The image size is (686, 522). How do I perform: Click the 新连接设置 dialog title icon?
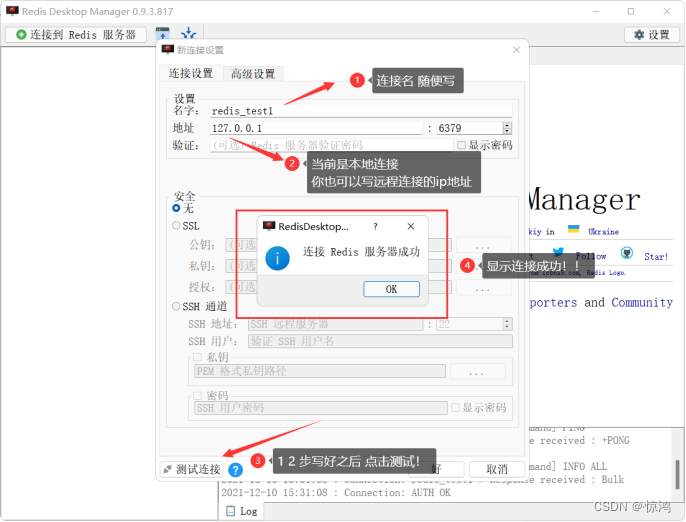coord(168,49)
